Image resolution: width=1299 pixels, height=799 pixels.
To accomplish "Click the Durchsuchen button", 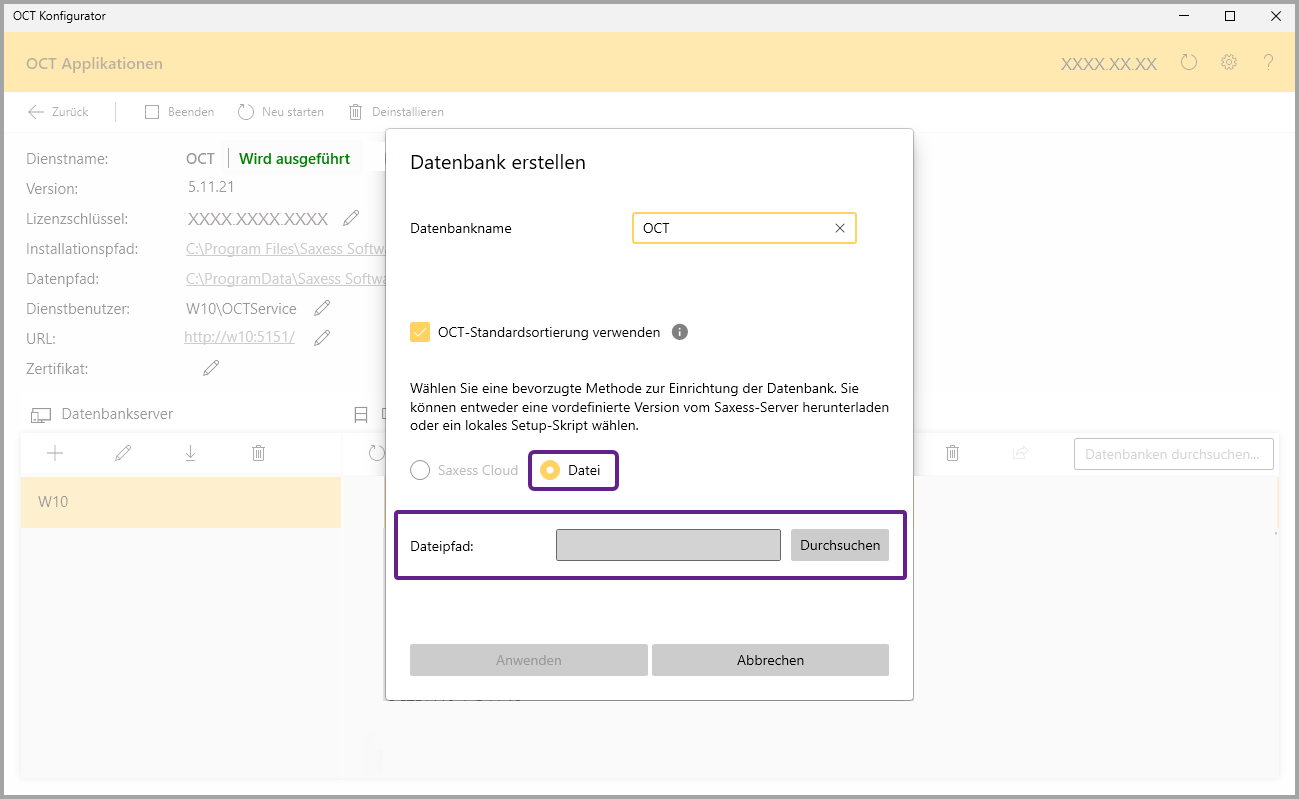I will coord(839,545).
